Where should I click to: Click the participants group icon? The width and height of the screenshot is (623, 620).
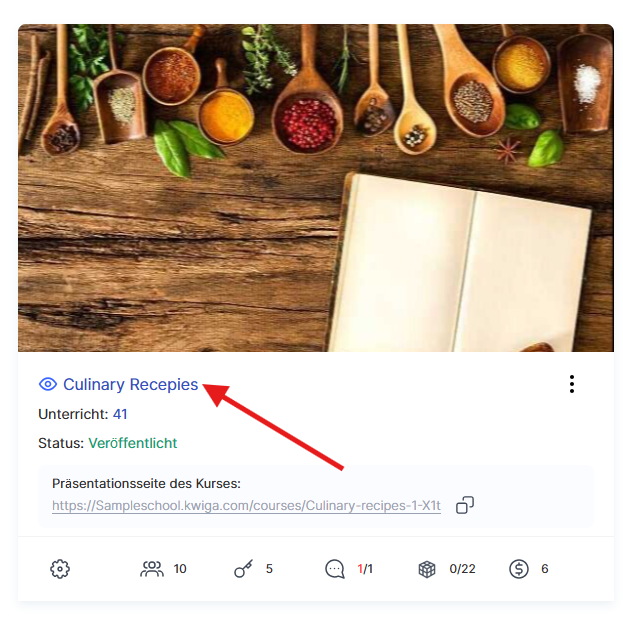tap(152, 569)
